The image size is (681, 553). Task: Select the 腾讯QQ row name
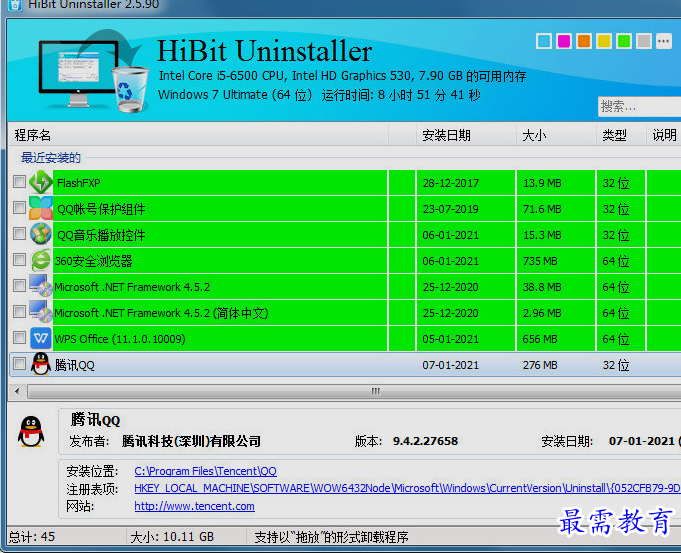pos(74,365)
